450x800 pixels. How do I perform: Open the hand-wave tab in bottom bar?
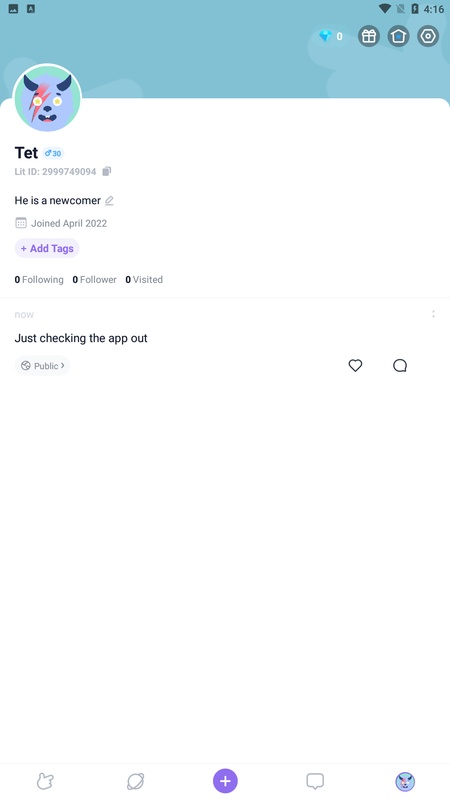[x=45, y=781]
